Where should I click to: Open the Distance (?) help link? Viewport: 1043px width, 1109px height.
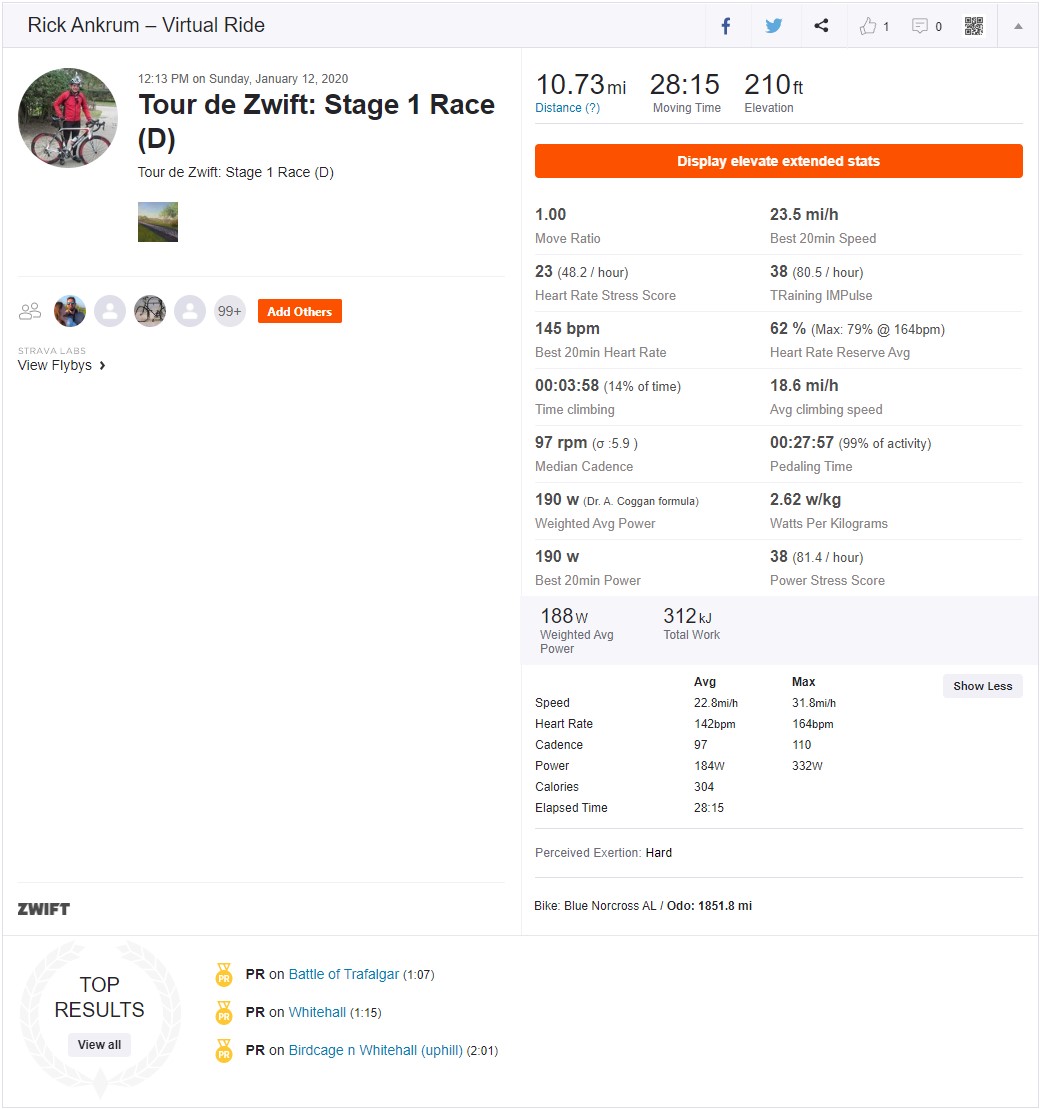[567, 108]
